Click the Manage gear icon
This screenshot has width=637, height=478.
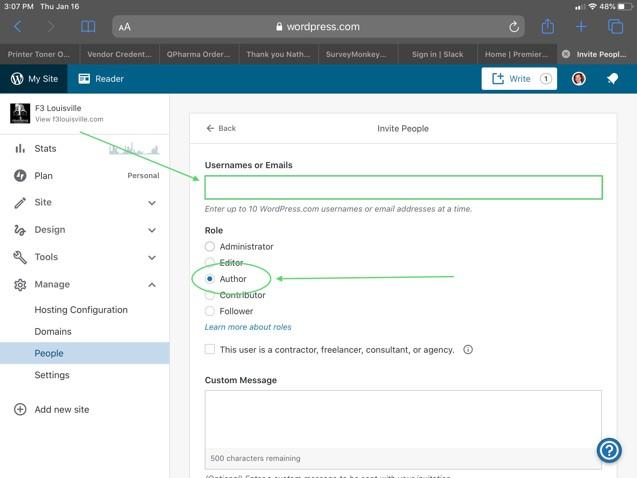tap(20, 285)
